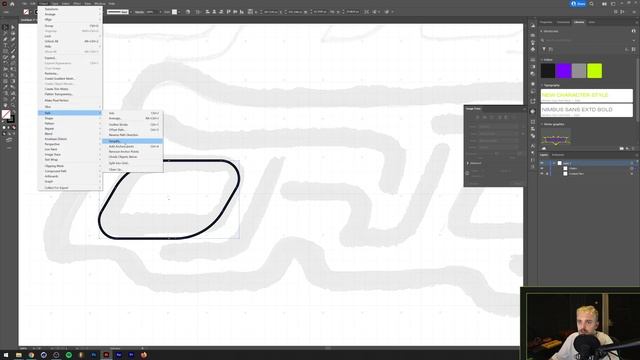Click the vertical align center icon
The image size is (640, 360).
tap(235, 12)
